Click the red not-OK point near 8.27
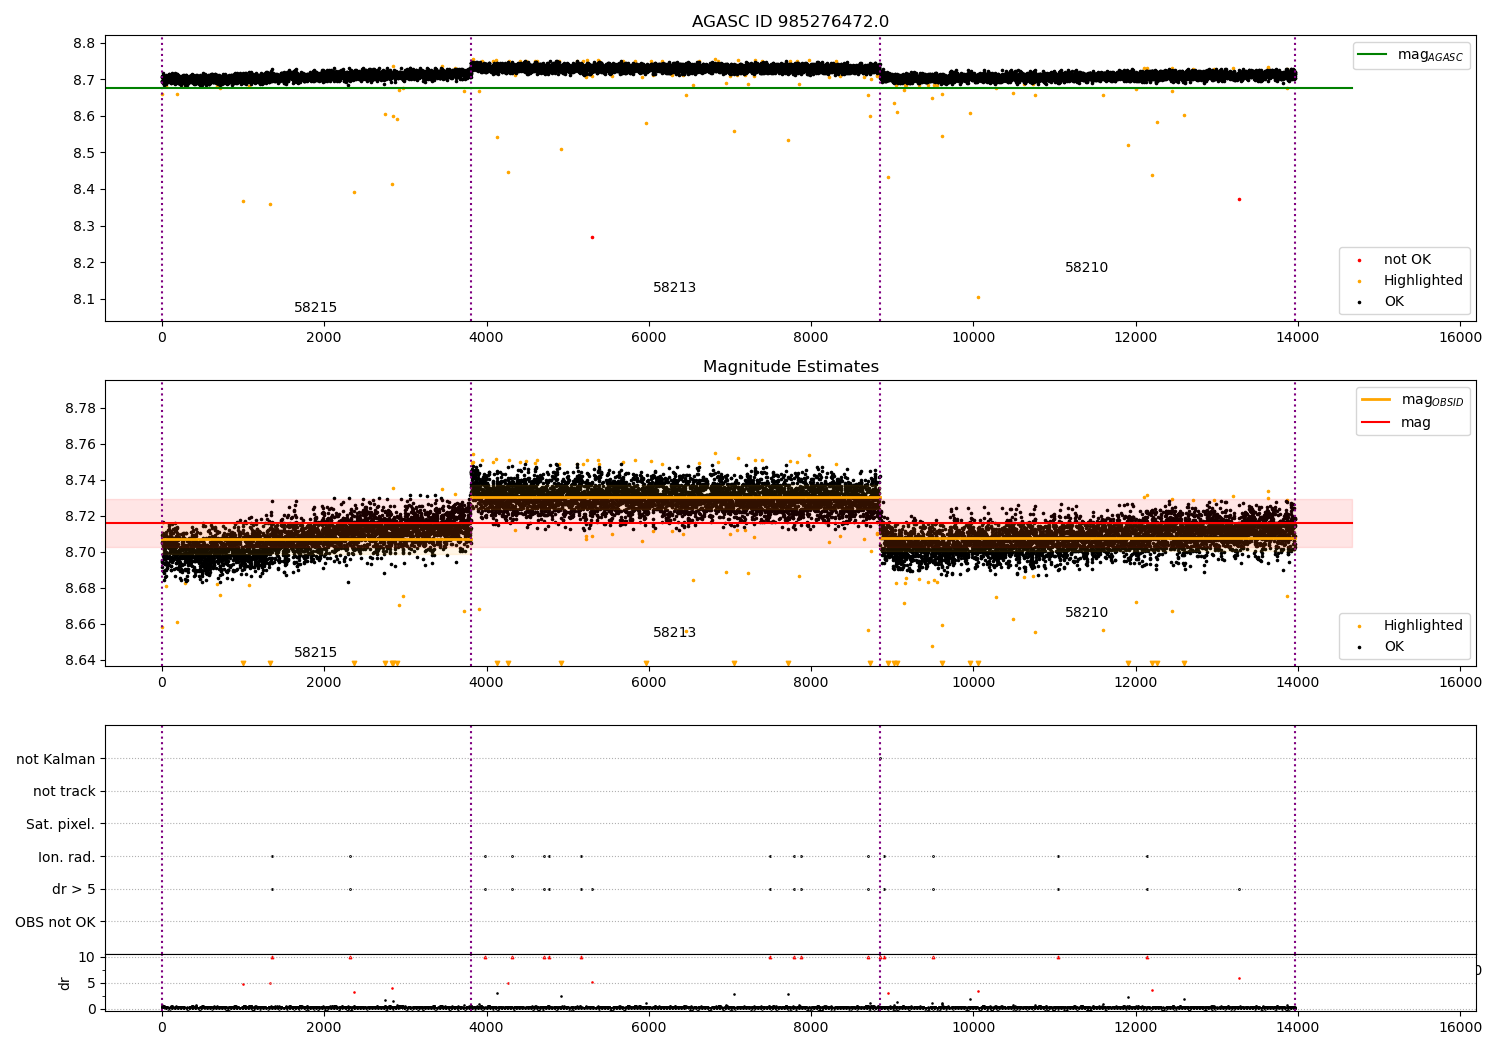 pyautogui.click(x=592, y=237)
